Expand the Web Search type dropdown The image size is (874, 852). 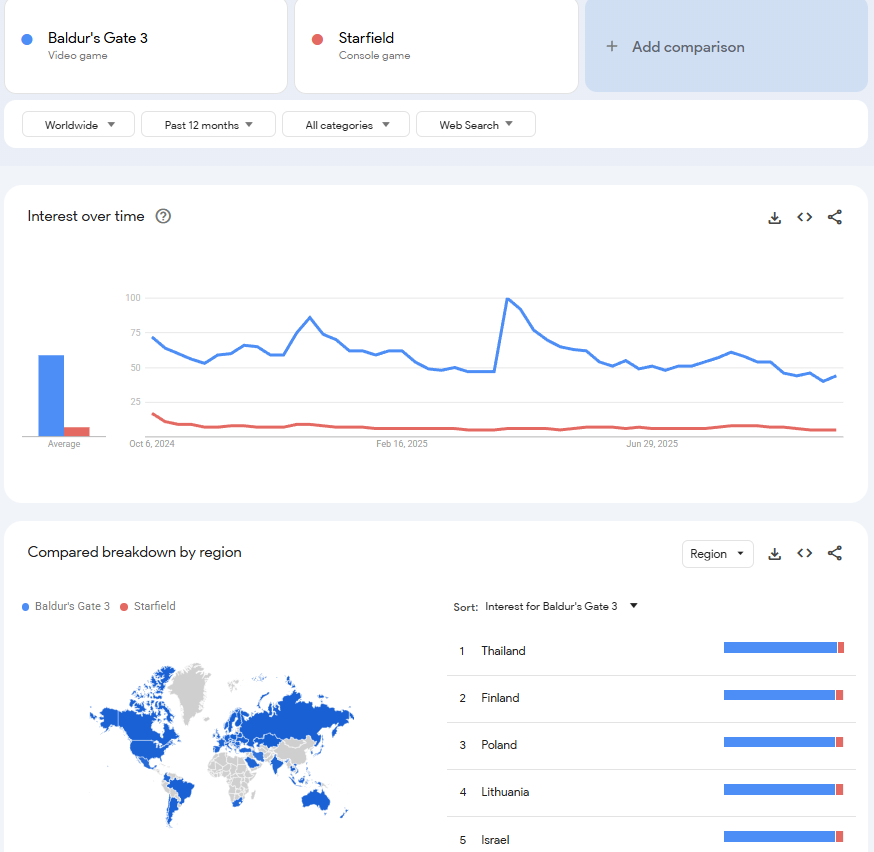[476, 125]
